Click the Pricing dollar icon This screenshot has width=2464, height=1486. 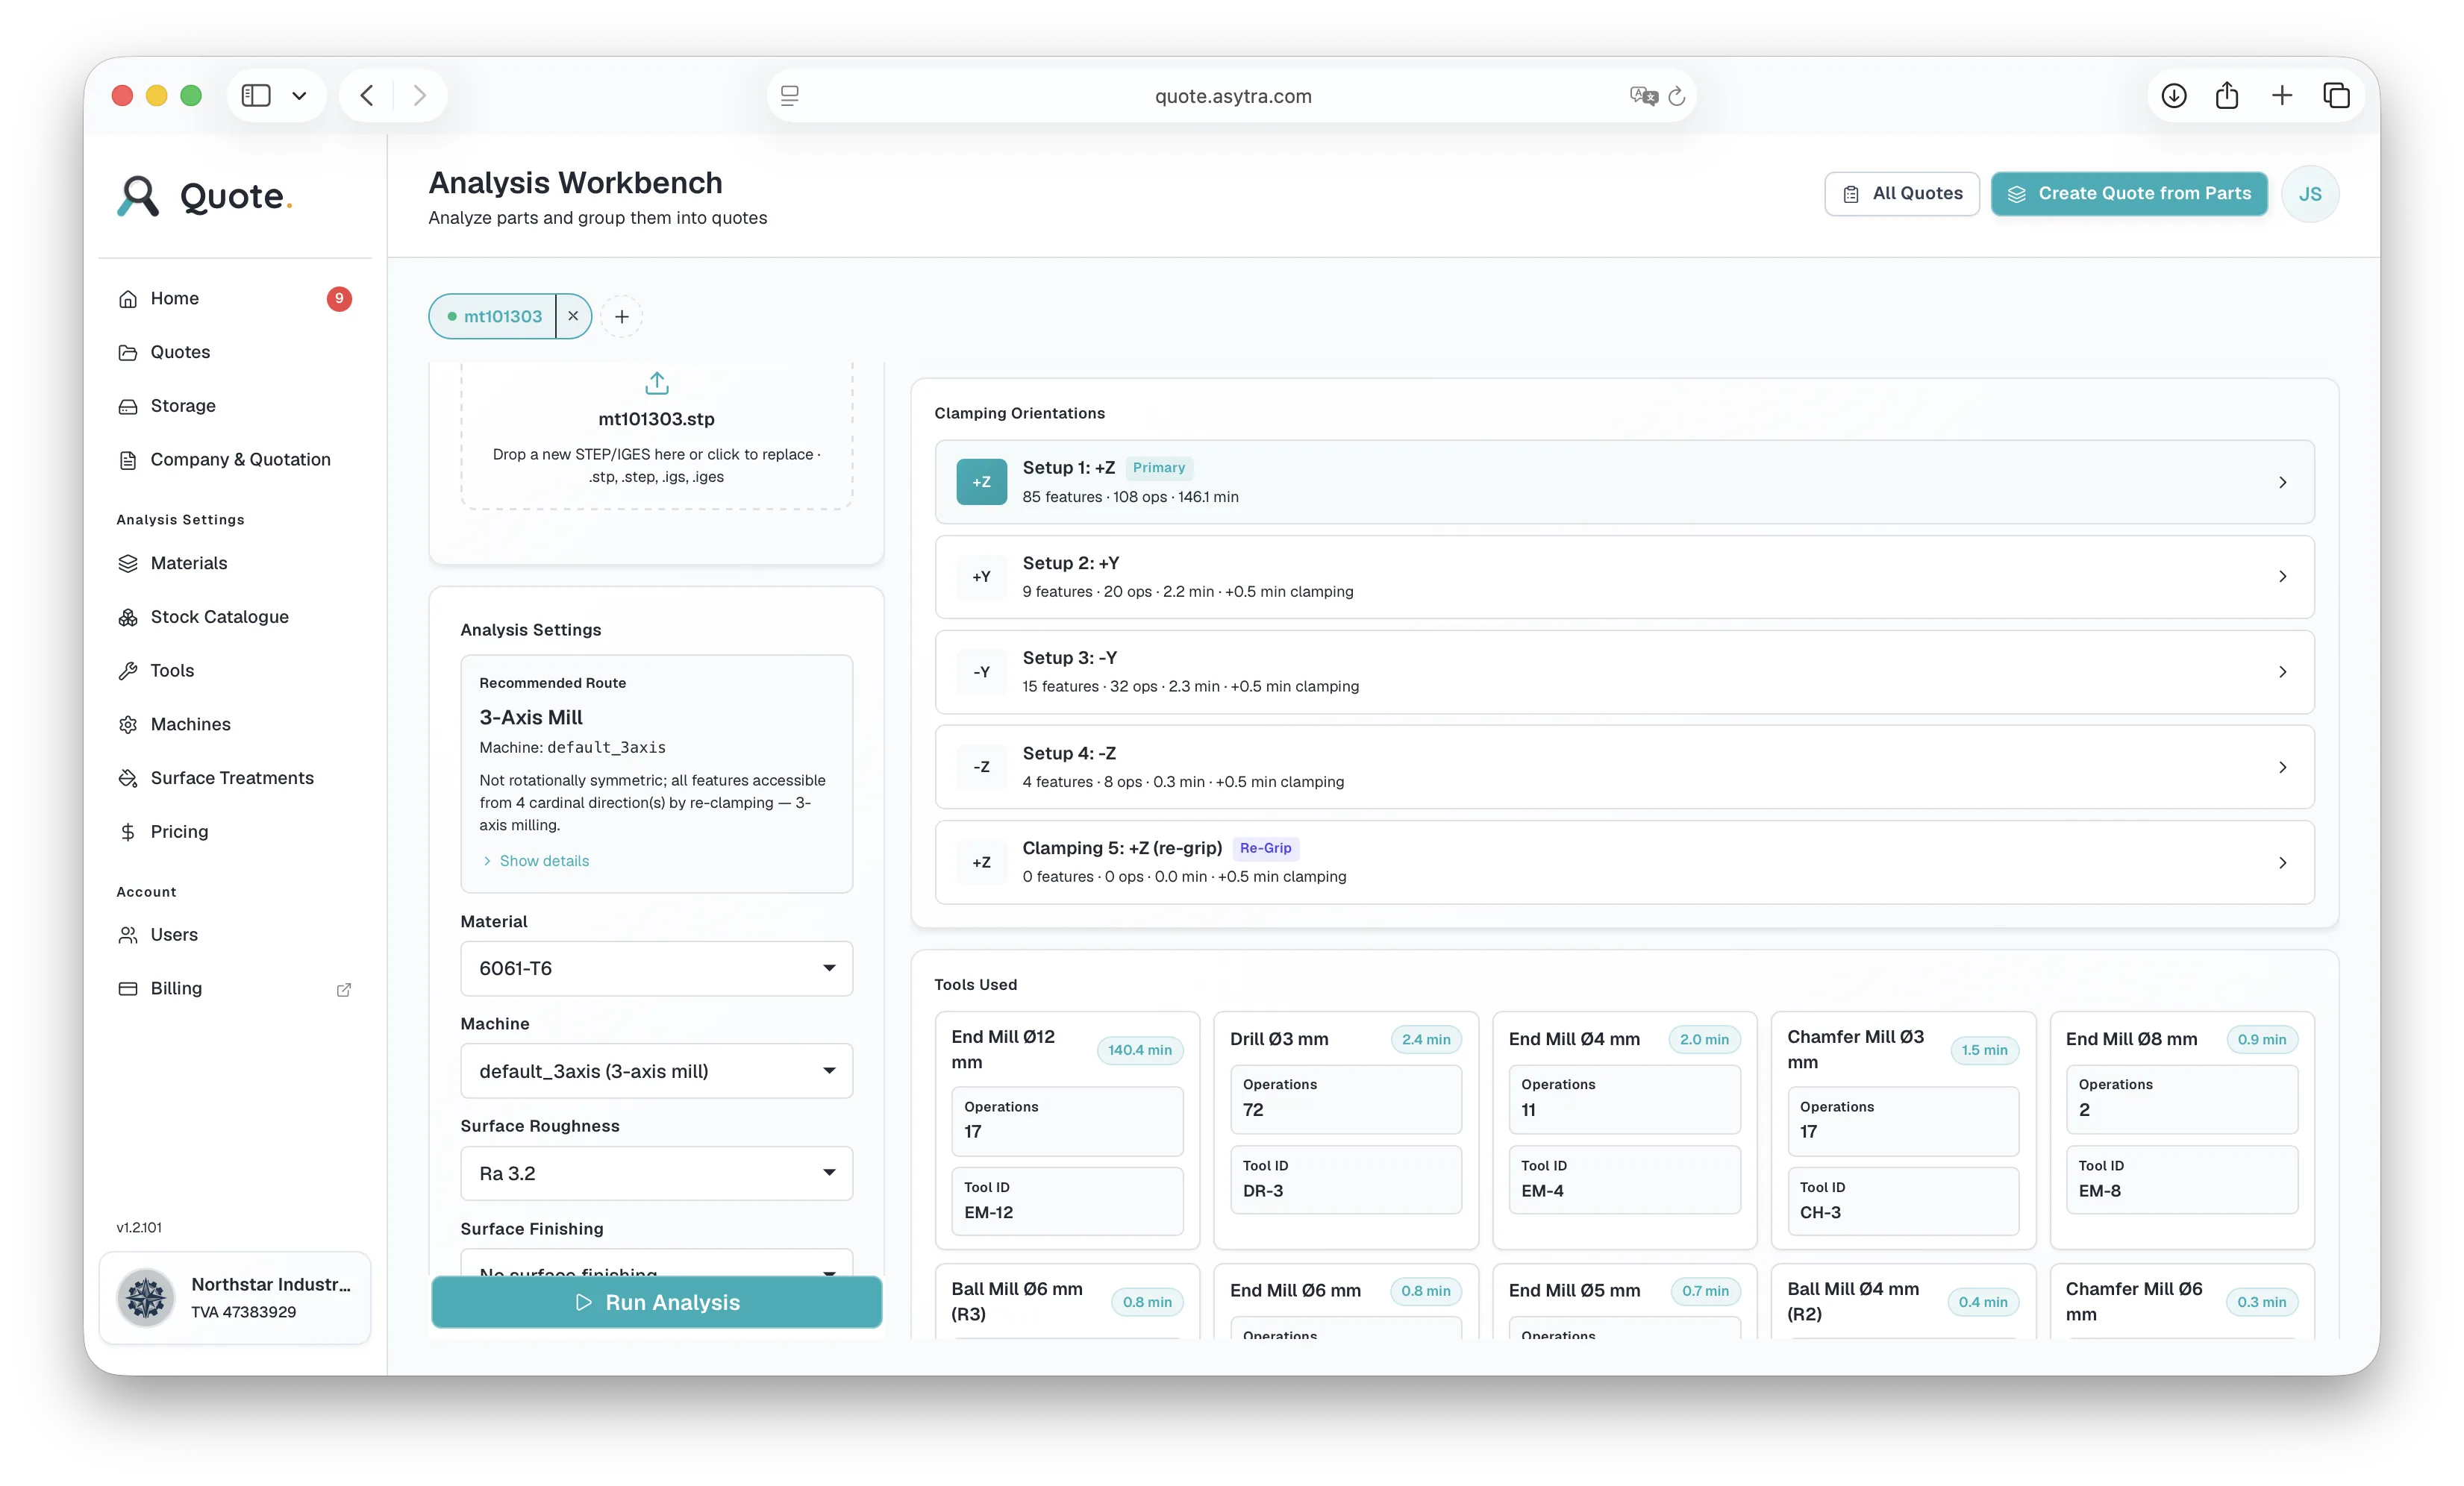coord(128,832)
